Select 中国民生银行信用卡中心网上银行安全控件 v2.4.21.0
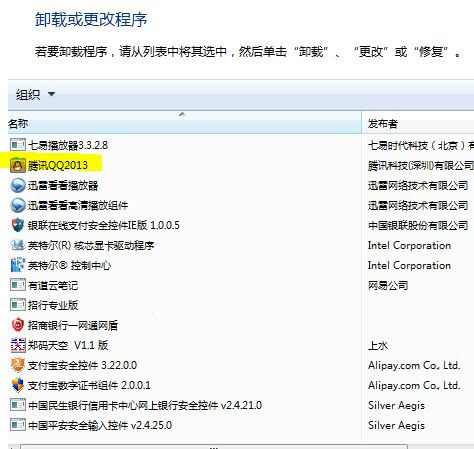Viewport: 474px width, 449px height. pos(145,405)
